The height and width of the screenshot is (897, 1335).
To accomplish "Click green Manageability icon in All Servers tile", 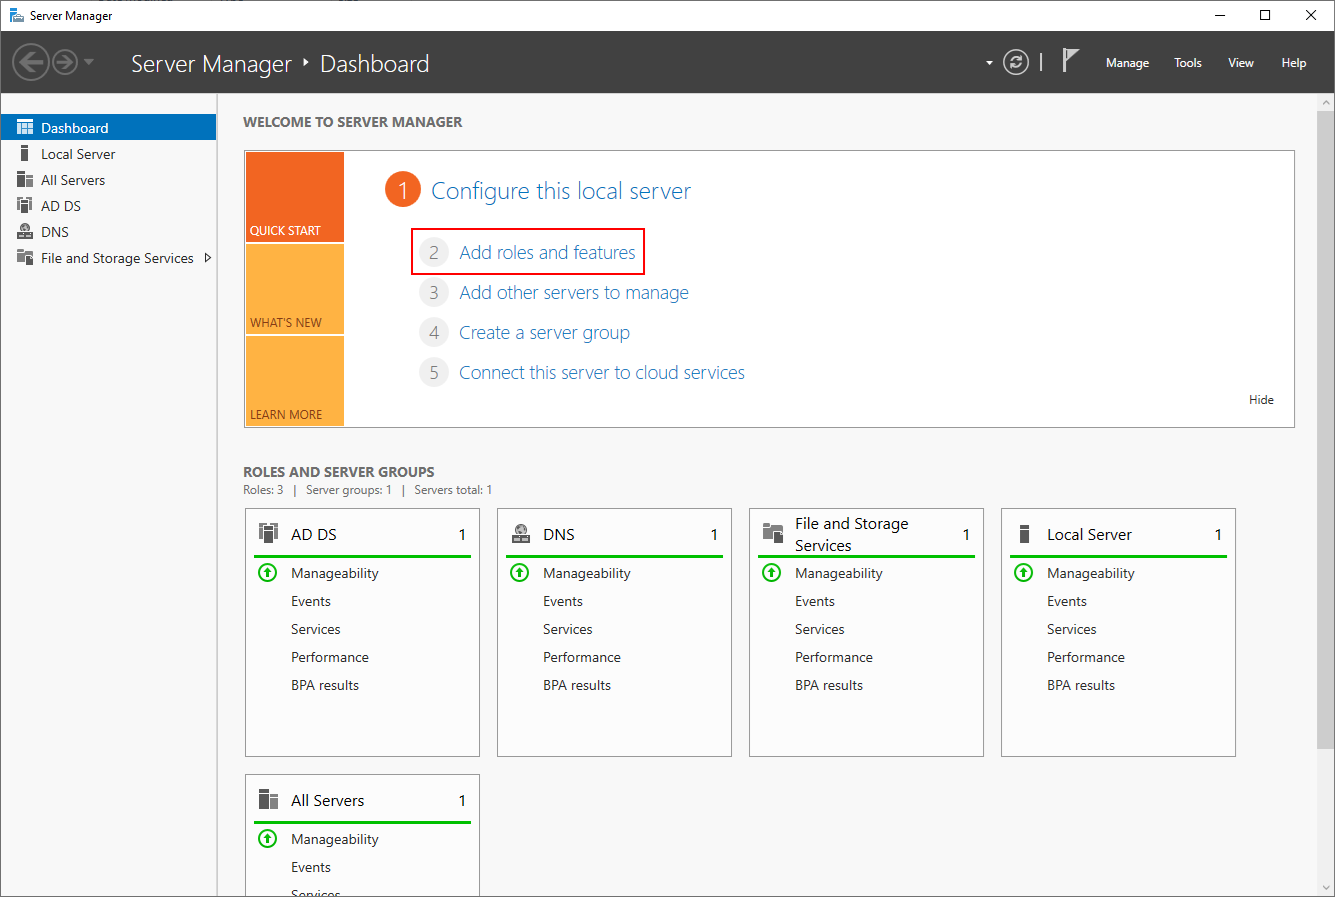I will click(268, 839).
